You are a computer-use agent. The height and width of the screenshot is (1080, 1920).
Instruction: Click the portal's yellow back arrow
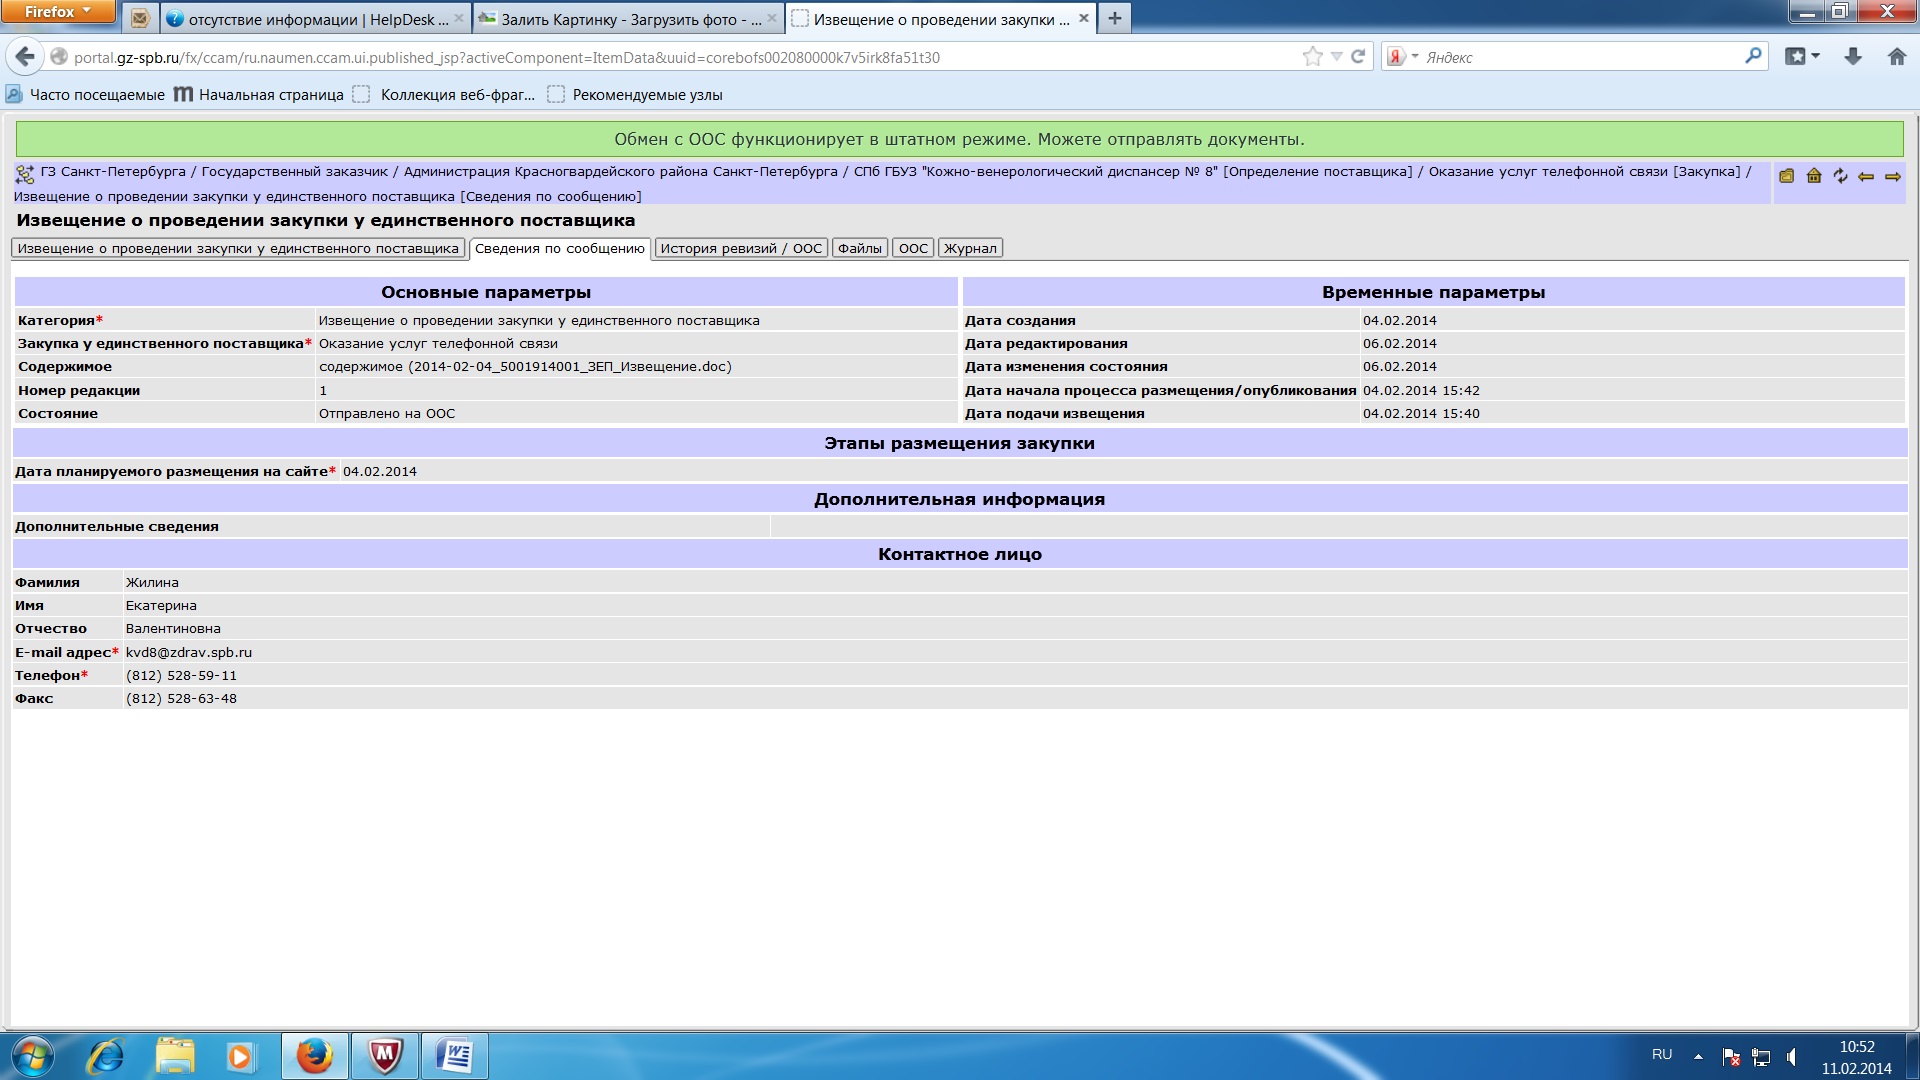pyautogui.click(x=1866, y=176)
